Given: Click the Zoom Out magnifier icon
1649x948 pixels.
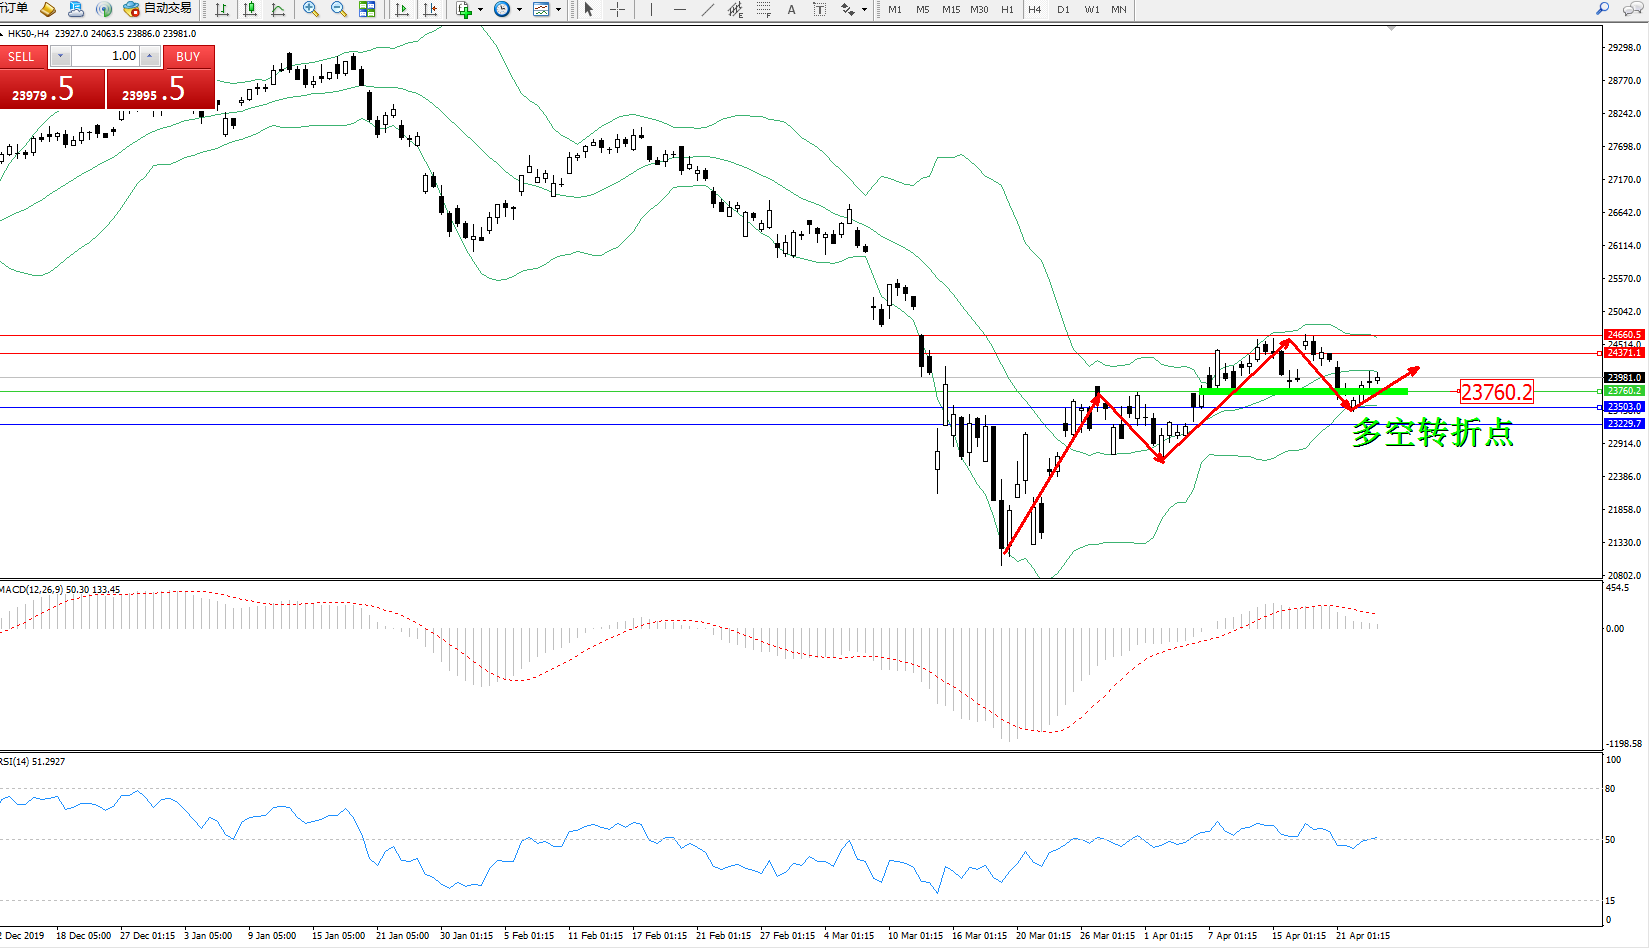Looking at the screenshot, I should tap(338, 9).
